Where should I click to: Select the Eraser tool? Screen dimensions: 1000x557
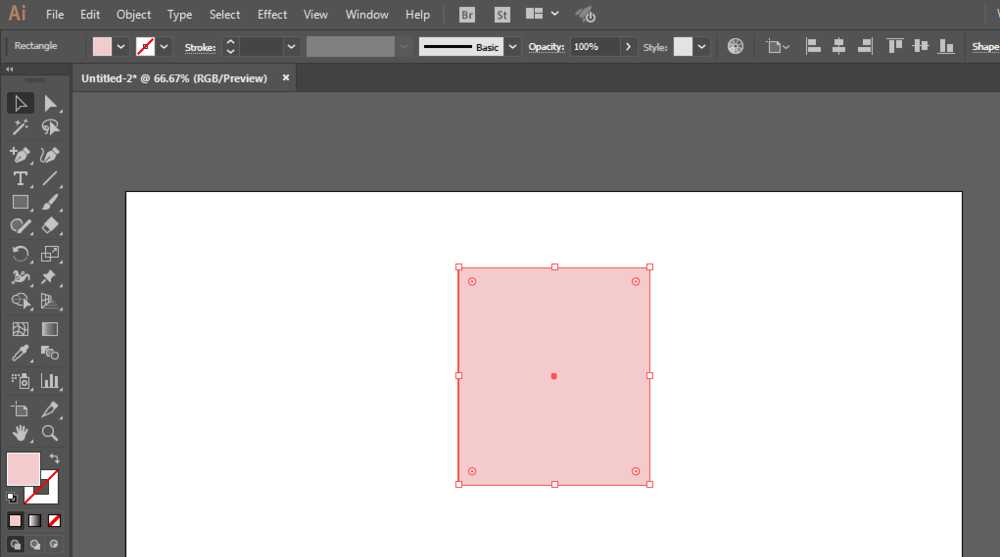click(x=50, y=226)
